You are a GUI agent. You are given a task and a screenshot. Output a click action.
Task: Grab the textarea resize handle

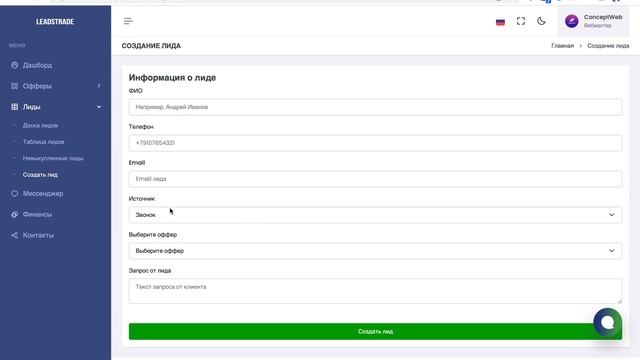(x=620, y=301)
